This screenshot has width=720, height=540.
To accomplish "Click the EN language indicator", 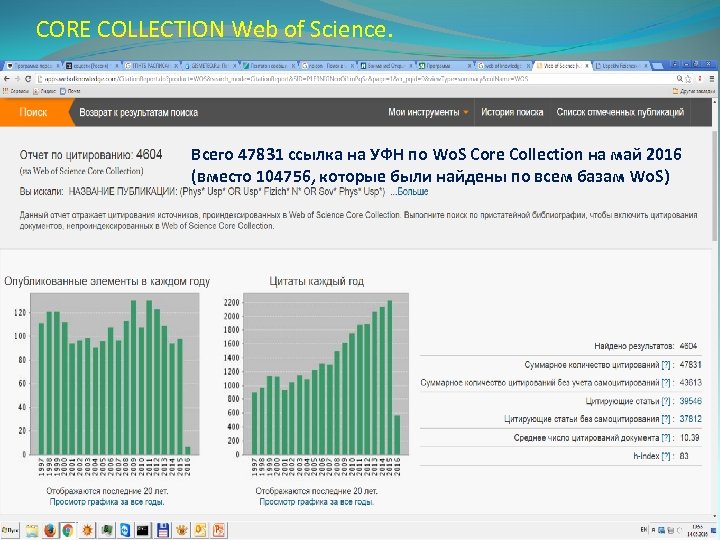I will pos(644,529).
